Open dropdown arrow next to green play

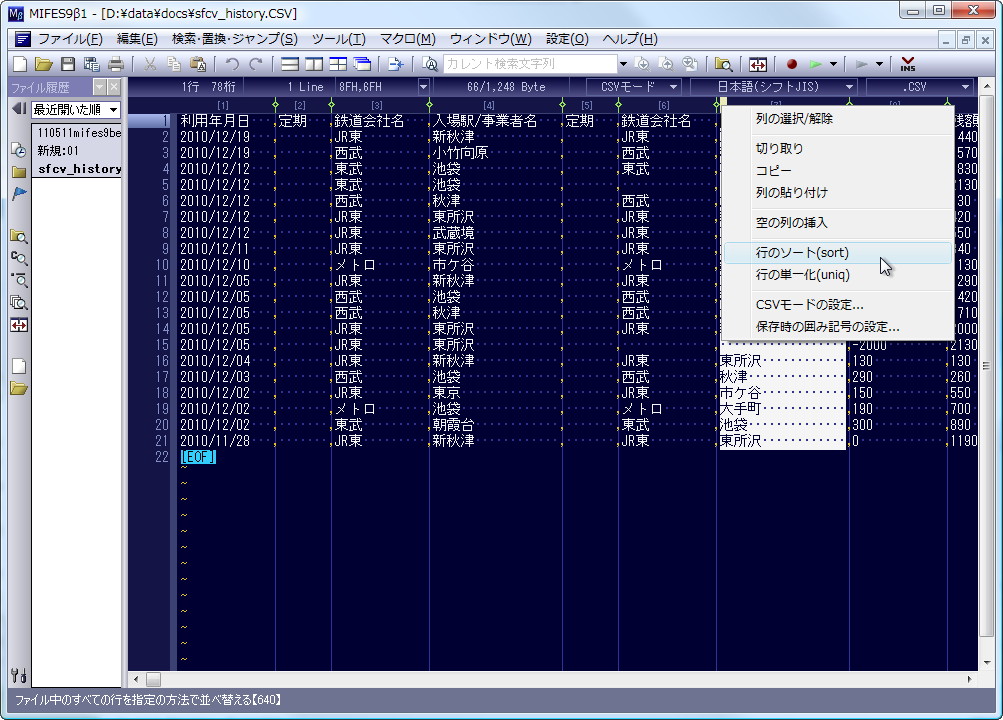(833, 64)
